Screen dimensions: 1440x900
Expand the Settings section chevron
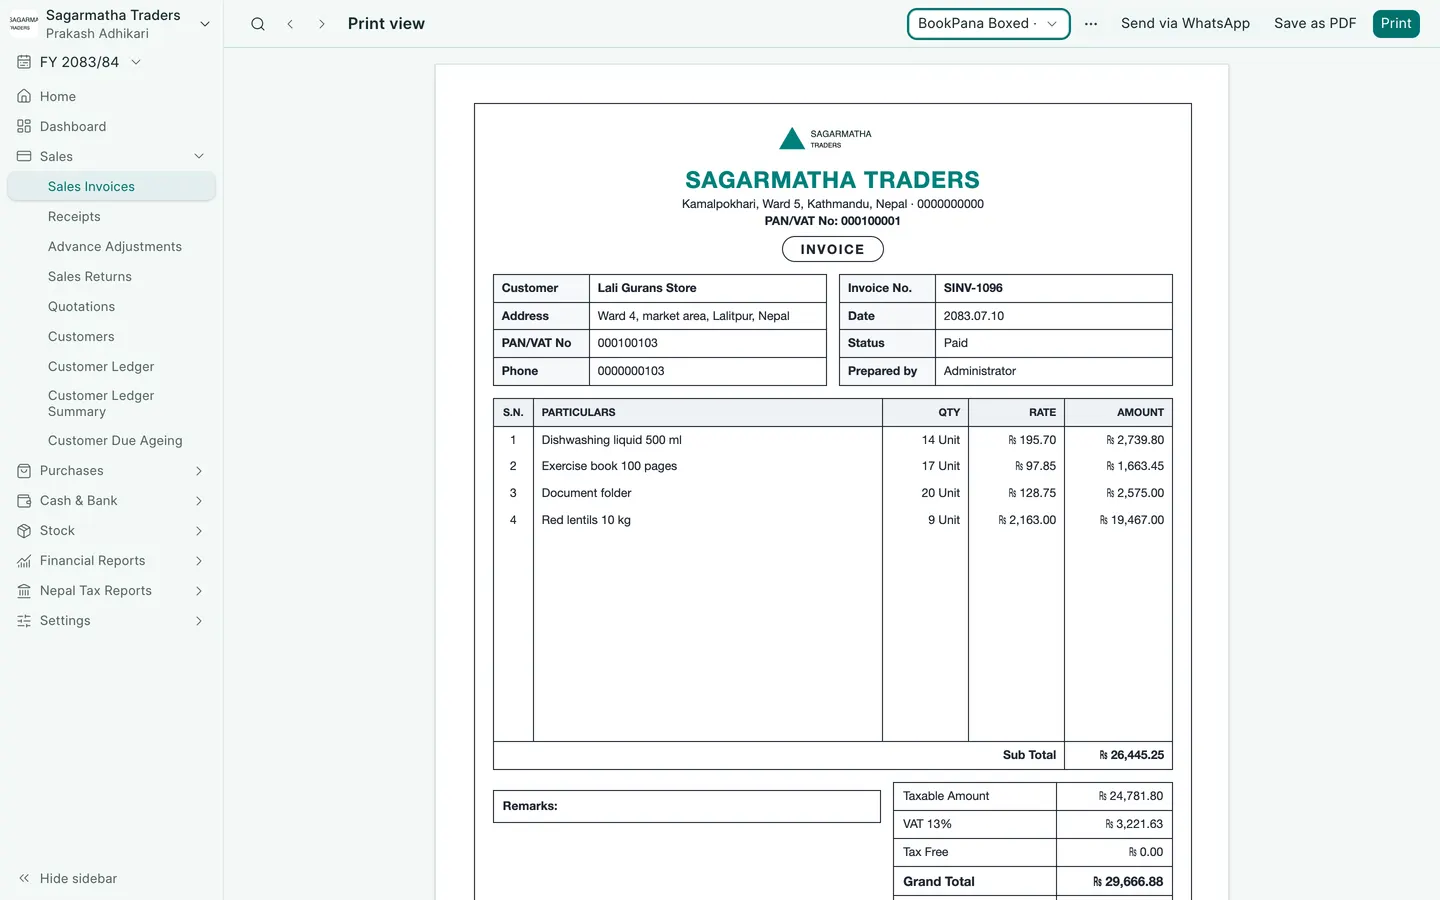coord(199,620)
